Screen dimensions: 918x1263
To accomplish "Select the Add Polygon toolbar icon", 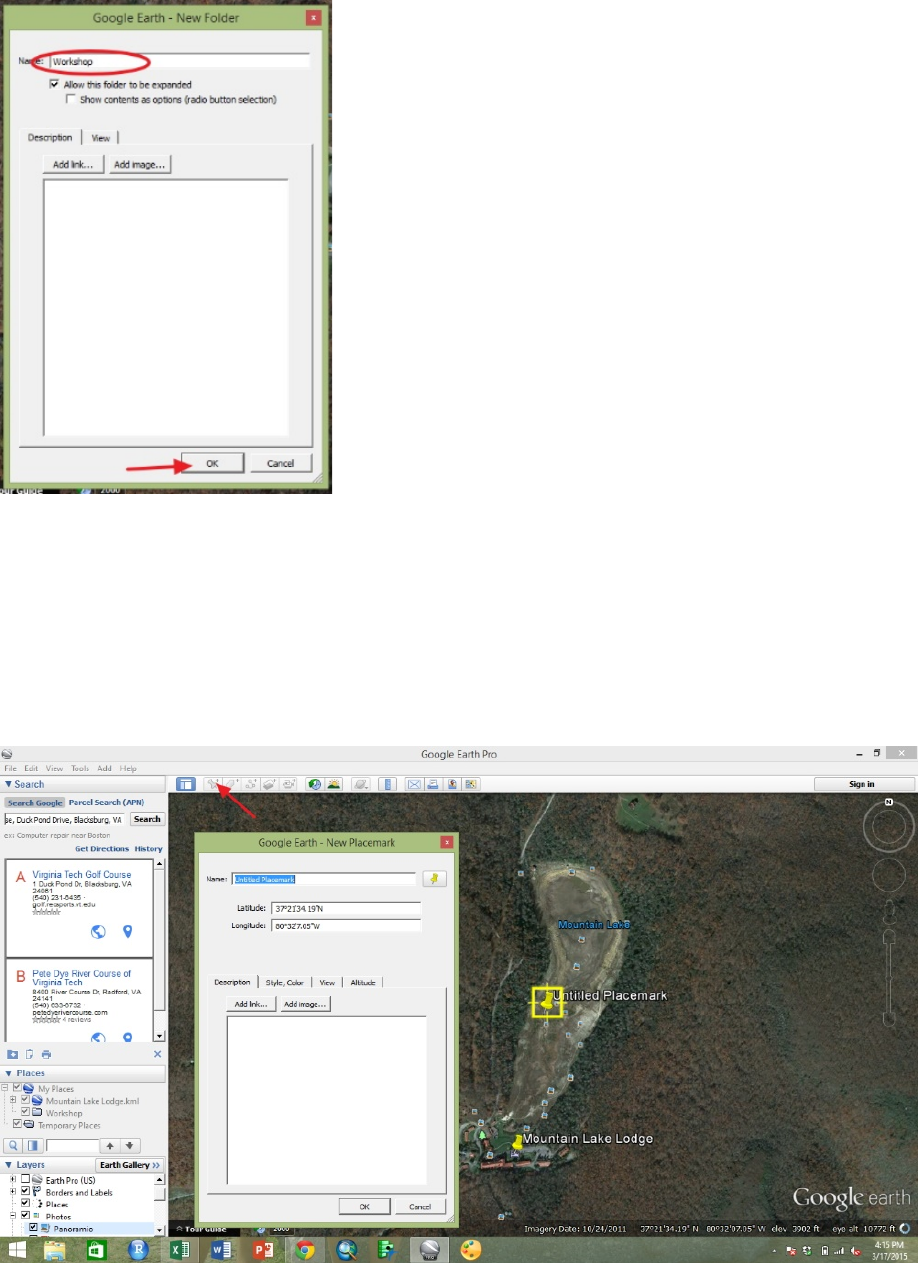I will (x=231, y=784).
